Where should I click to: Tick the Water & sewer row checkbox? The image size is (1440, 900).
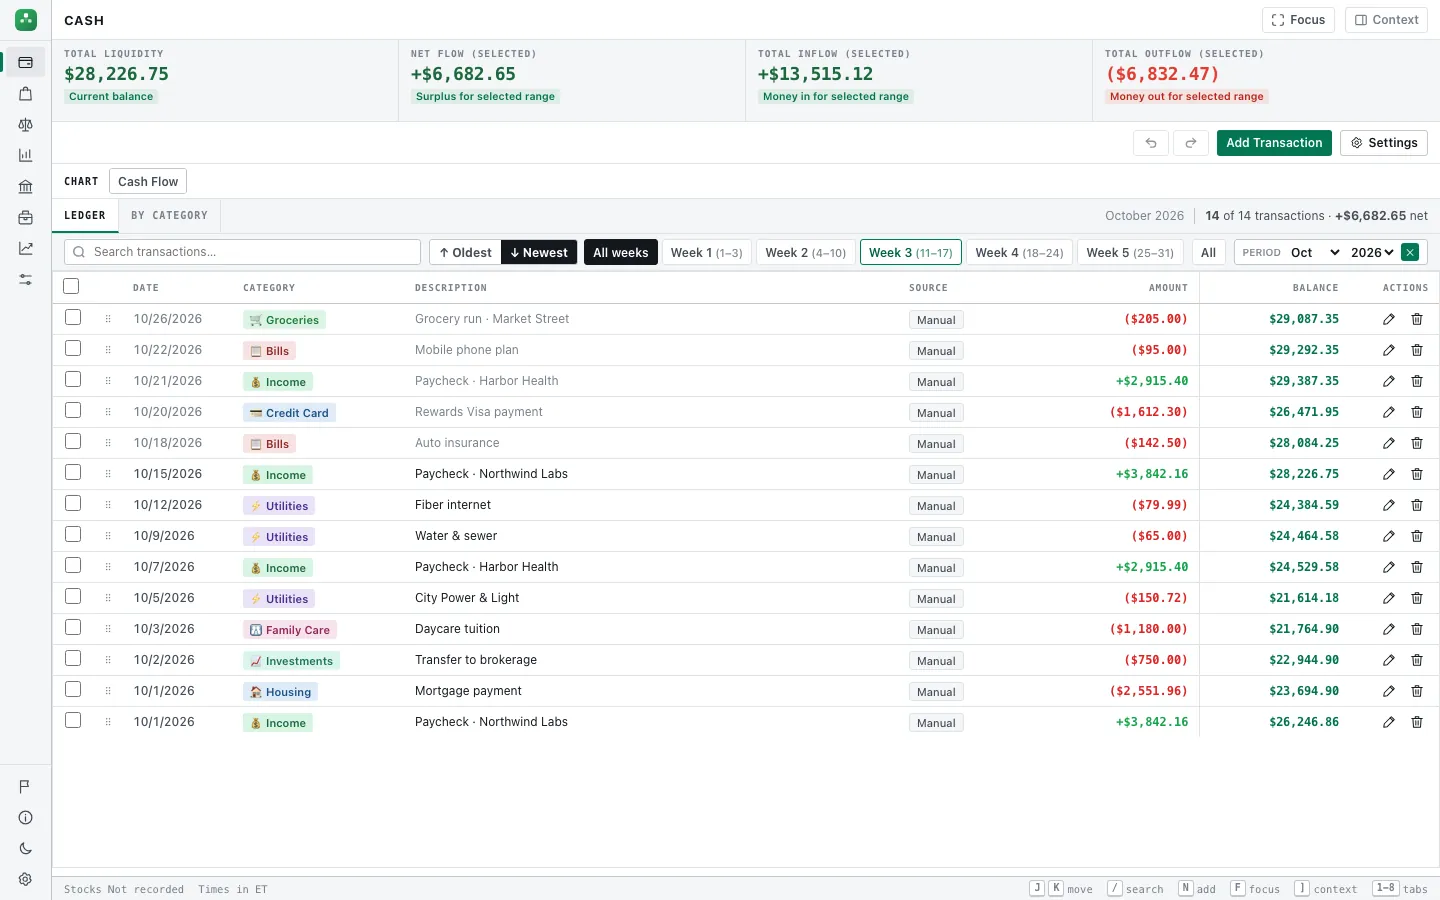point(73,534)
